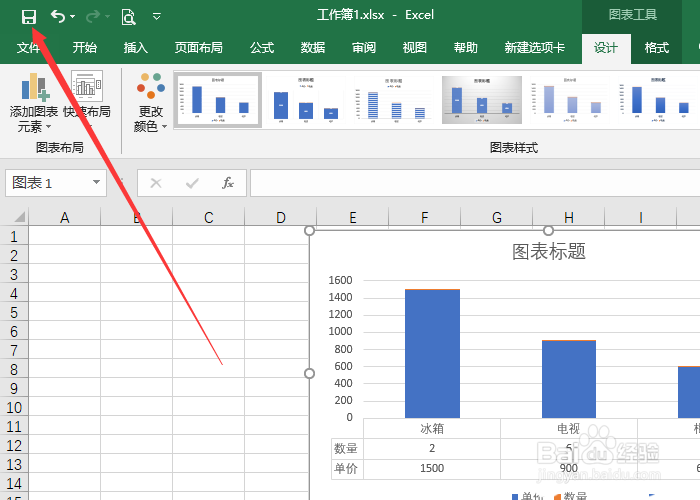The width and height of the screenshot is (700, 500).
Task: Choose the gray-background fourth chart style
Action: (481, 100)
